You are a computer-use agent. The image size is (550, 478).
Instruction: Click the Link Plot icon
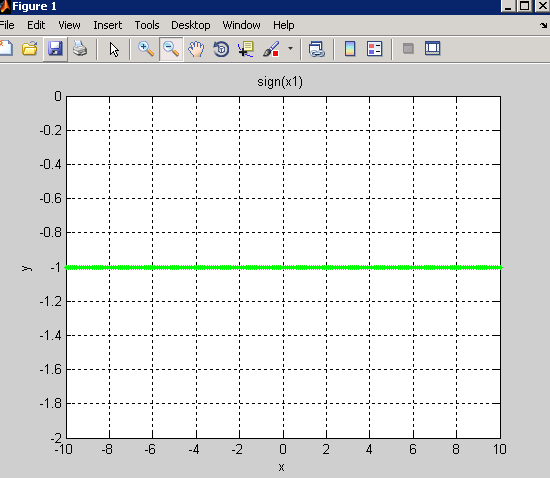[x=317, y=49]
